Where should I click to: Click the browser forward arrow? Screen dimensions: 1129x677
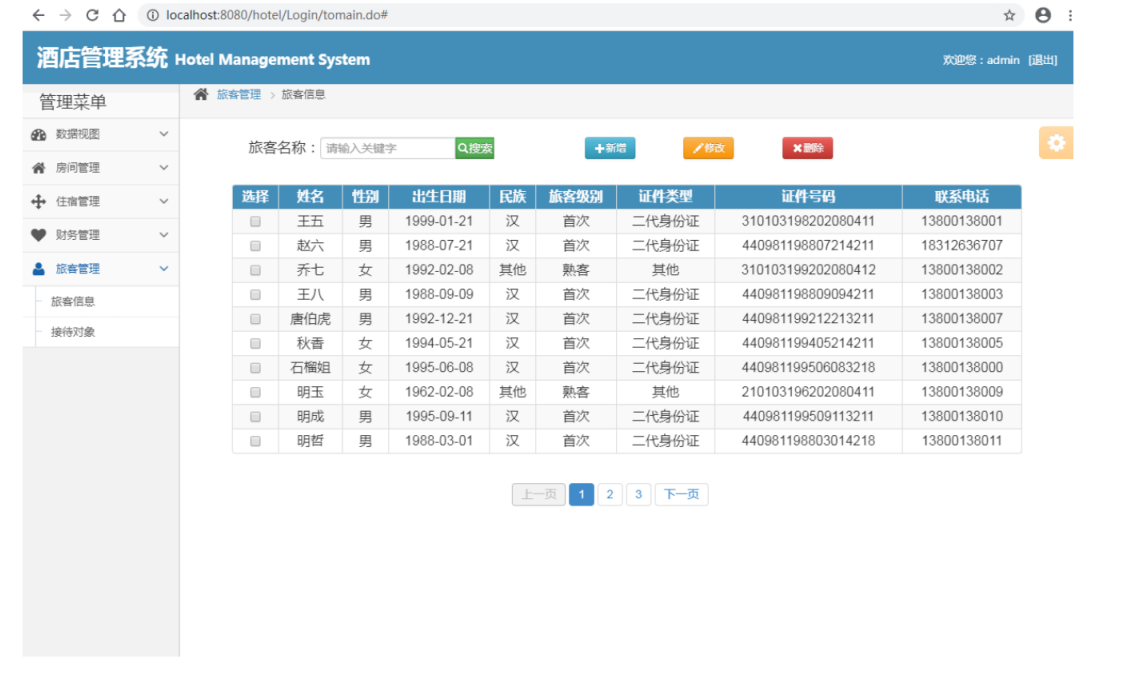(x=66, y=15)
